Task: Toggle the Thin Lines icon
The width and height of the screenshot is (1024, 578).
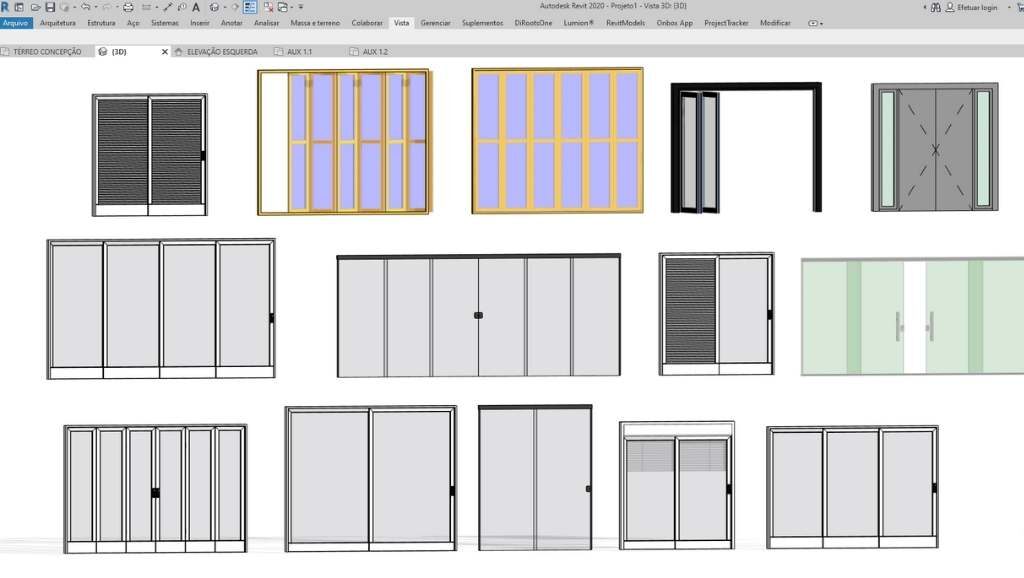Action: (251, 7)
